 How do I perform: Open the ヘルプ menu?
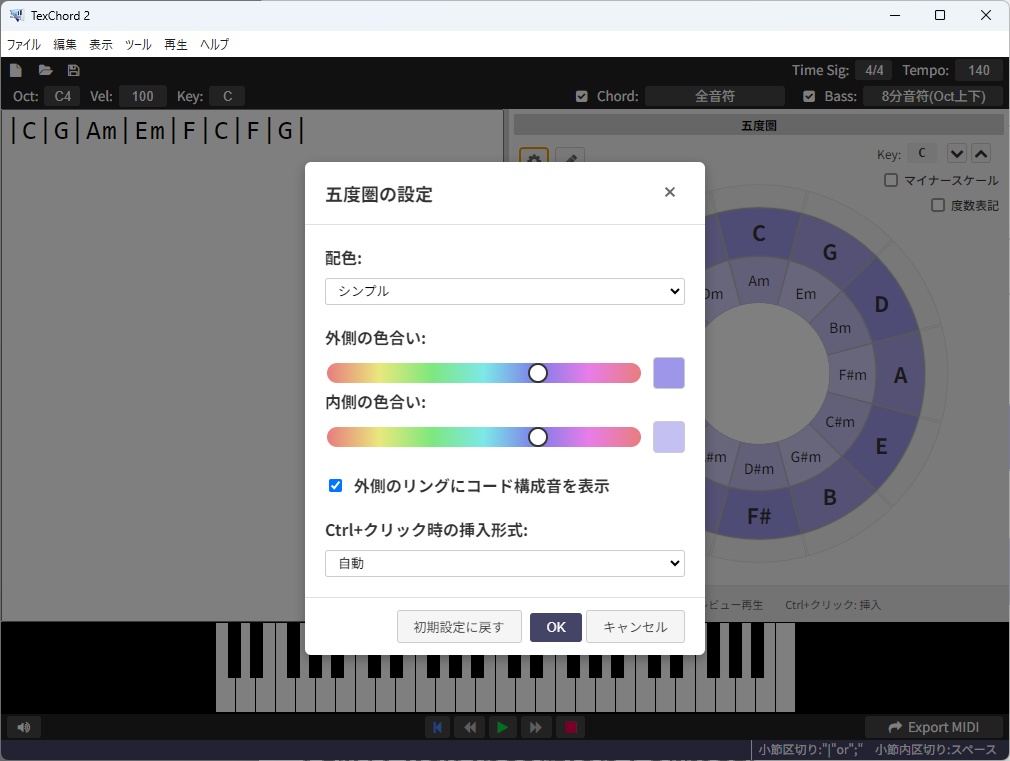coord(214,44)
